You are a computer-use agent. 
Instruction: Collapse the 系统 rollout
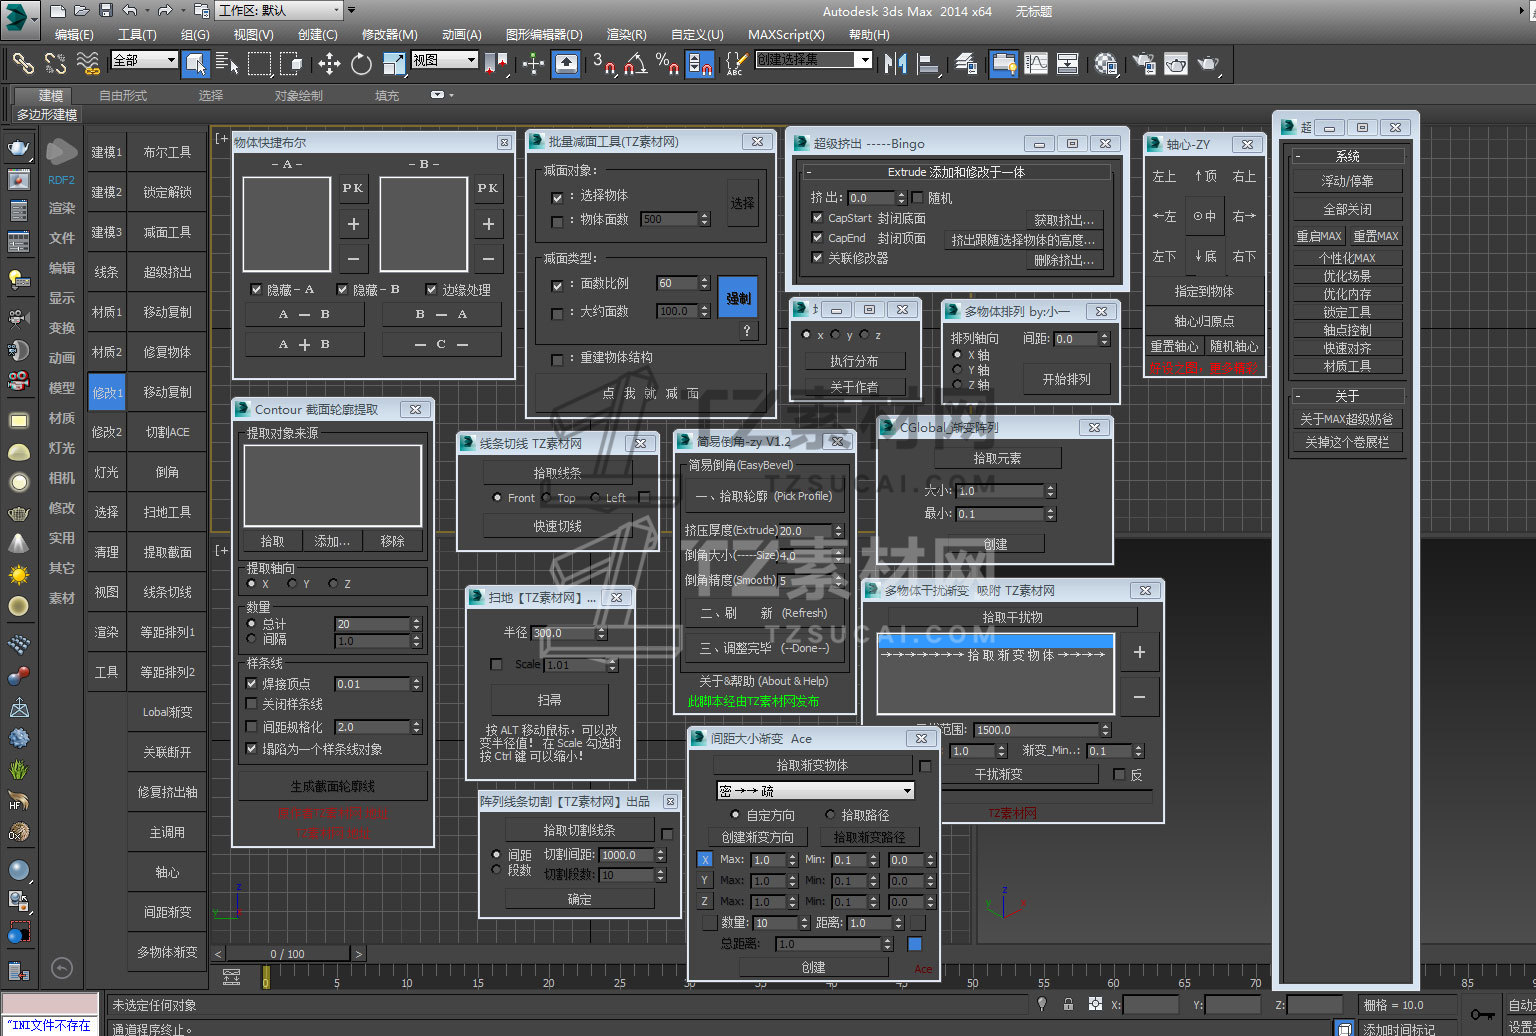1347,156
